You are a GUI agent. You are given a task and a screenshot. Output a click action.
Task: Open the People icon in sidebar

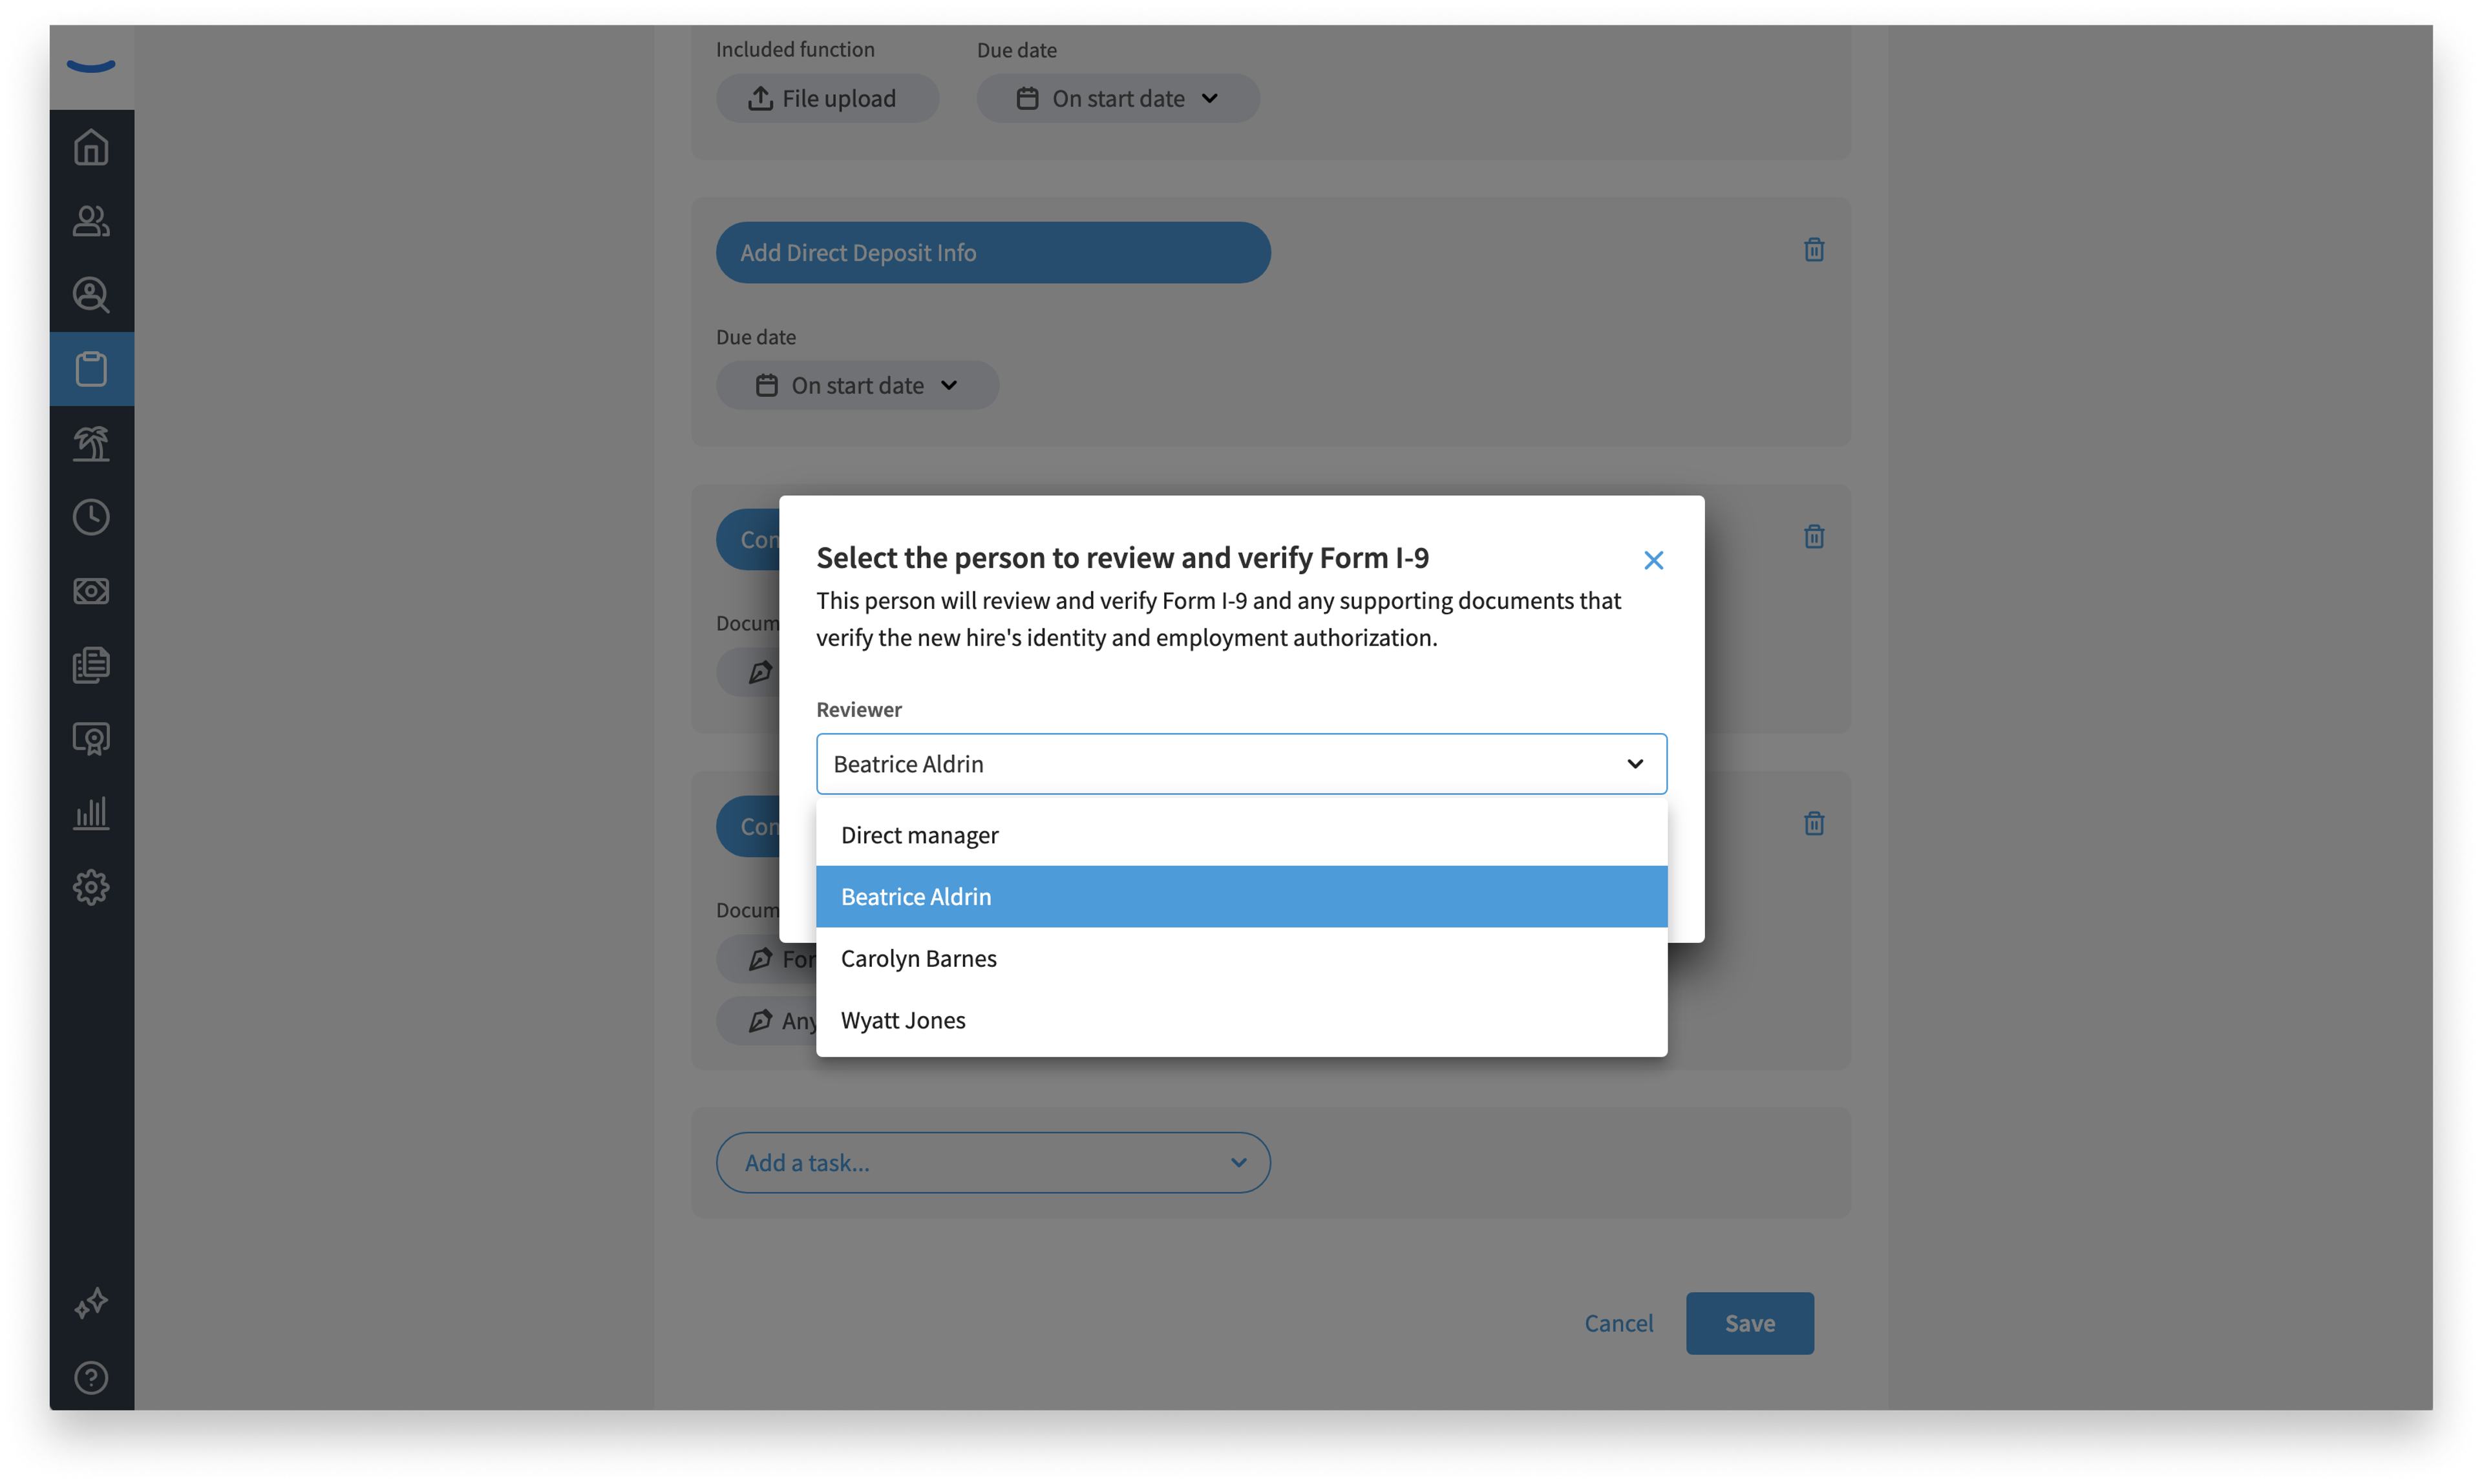point(91,221)
